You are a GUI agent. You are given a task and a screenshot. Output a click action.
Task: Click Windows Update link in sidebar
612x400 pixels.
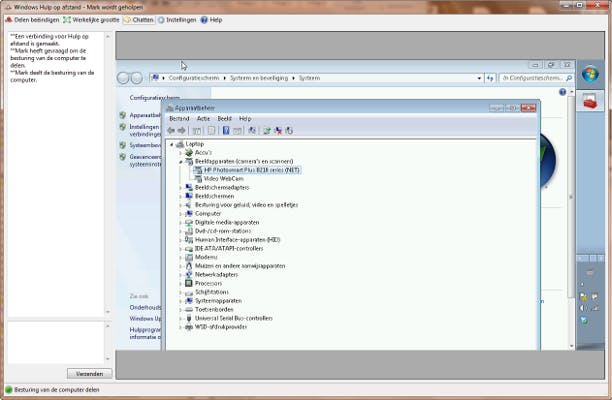coord(145,319)
